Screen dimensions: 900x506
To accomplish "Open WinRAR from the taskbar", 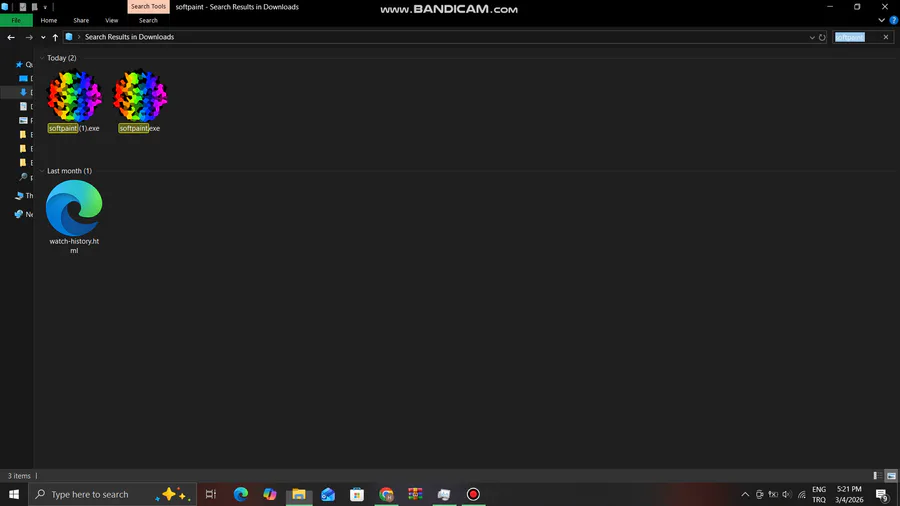I will (415, 494).
